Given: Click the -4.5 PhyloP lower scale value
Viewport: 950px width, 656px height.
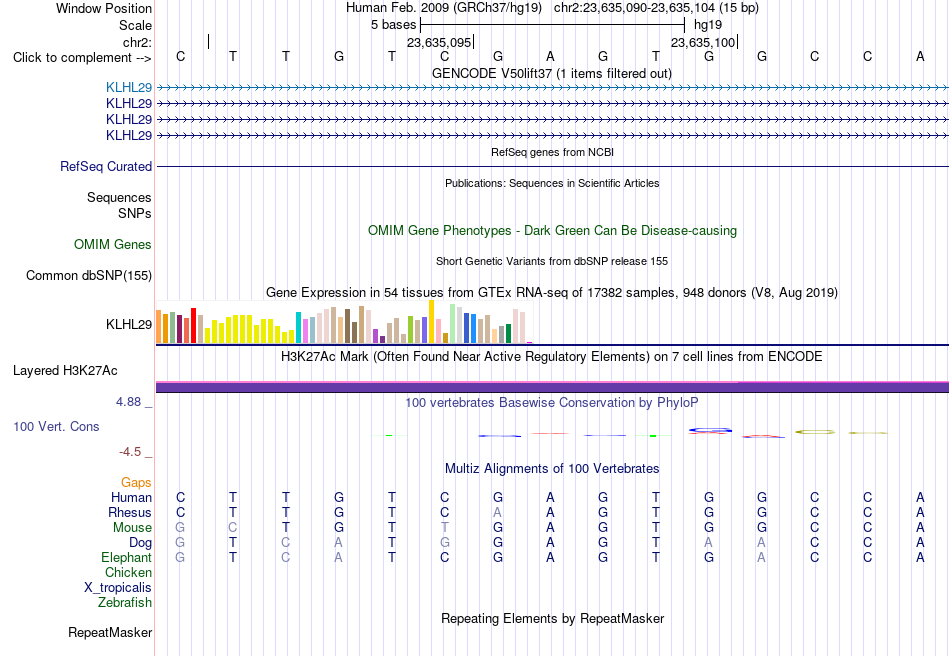Looking at the screenshot, I should tap(130, 452).
